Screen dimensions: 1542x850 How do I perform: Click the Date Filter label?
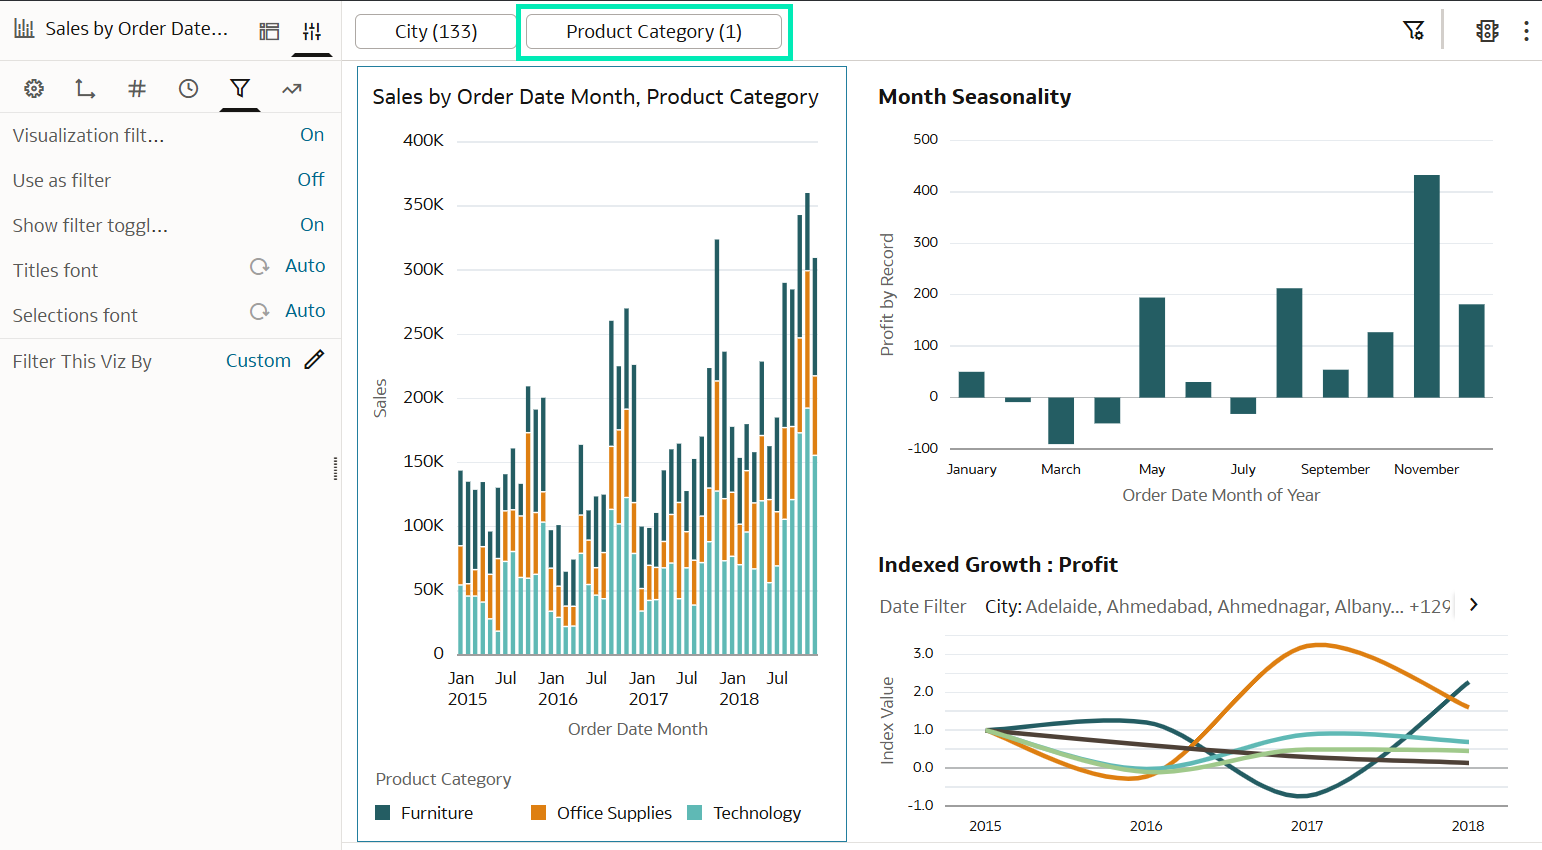(x=923, y=607)
